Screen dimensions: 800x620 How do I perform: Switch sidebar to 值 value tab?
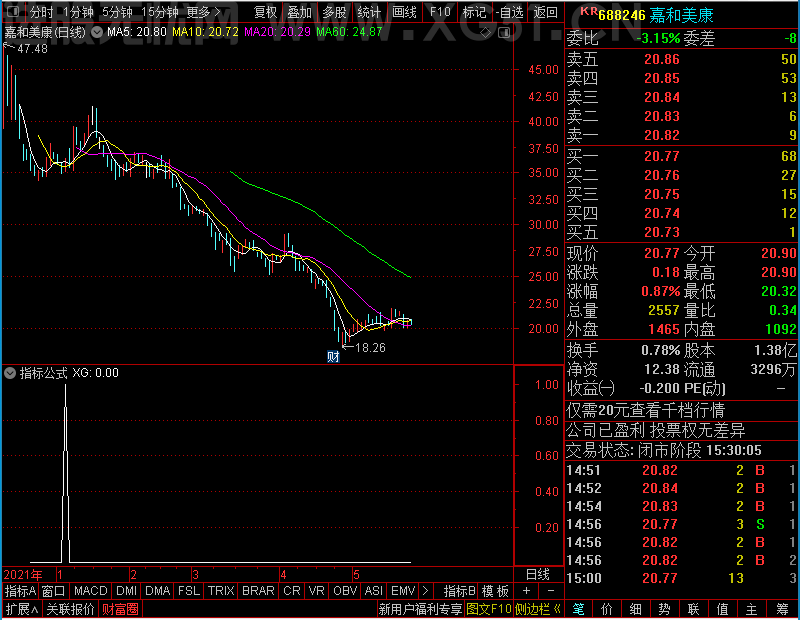click(722, 609)
